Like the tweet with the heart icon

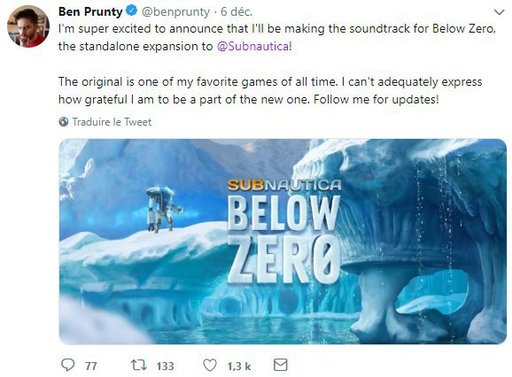point(210,365)
